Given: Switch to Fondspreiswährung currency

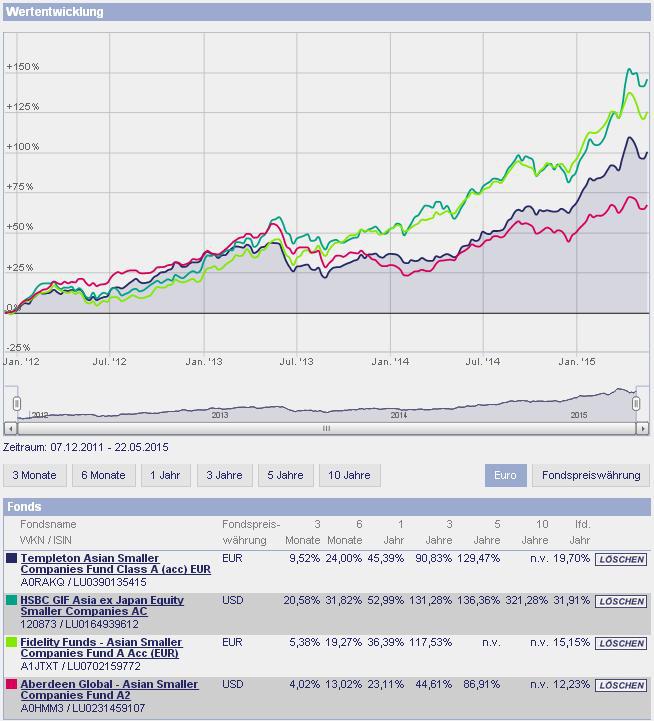Looking at the screenshot, I should [591, 475].
